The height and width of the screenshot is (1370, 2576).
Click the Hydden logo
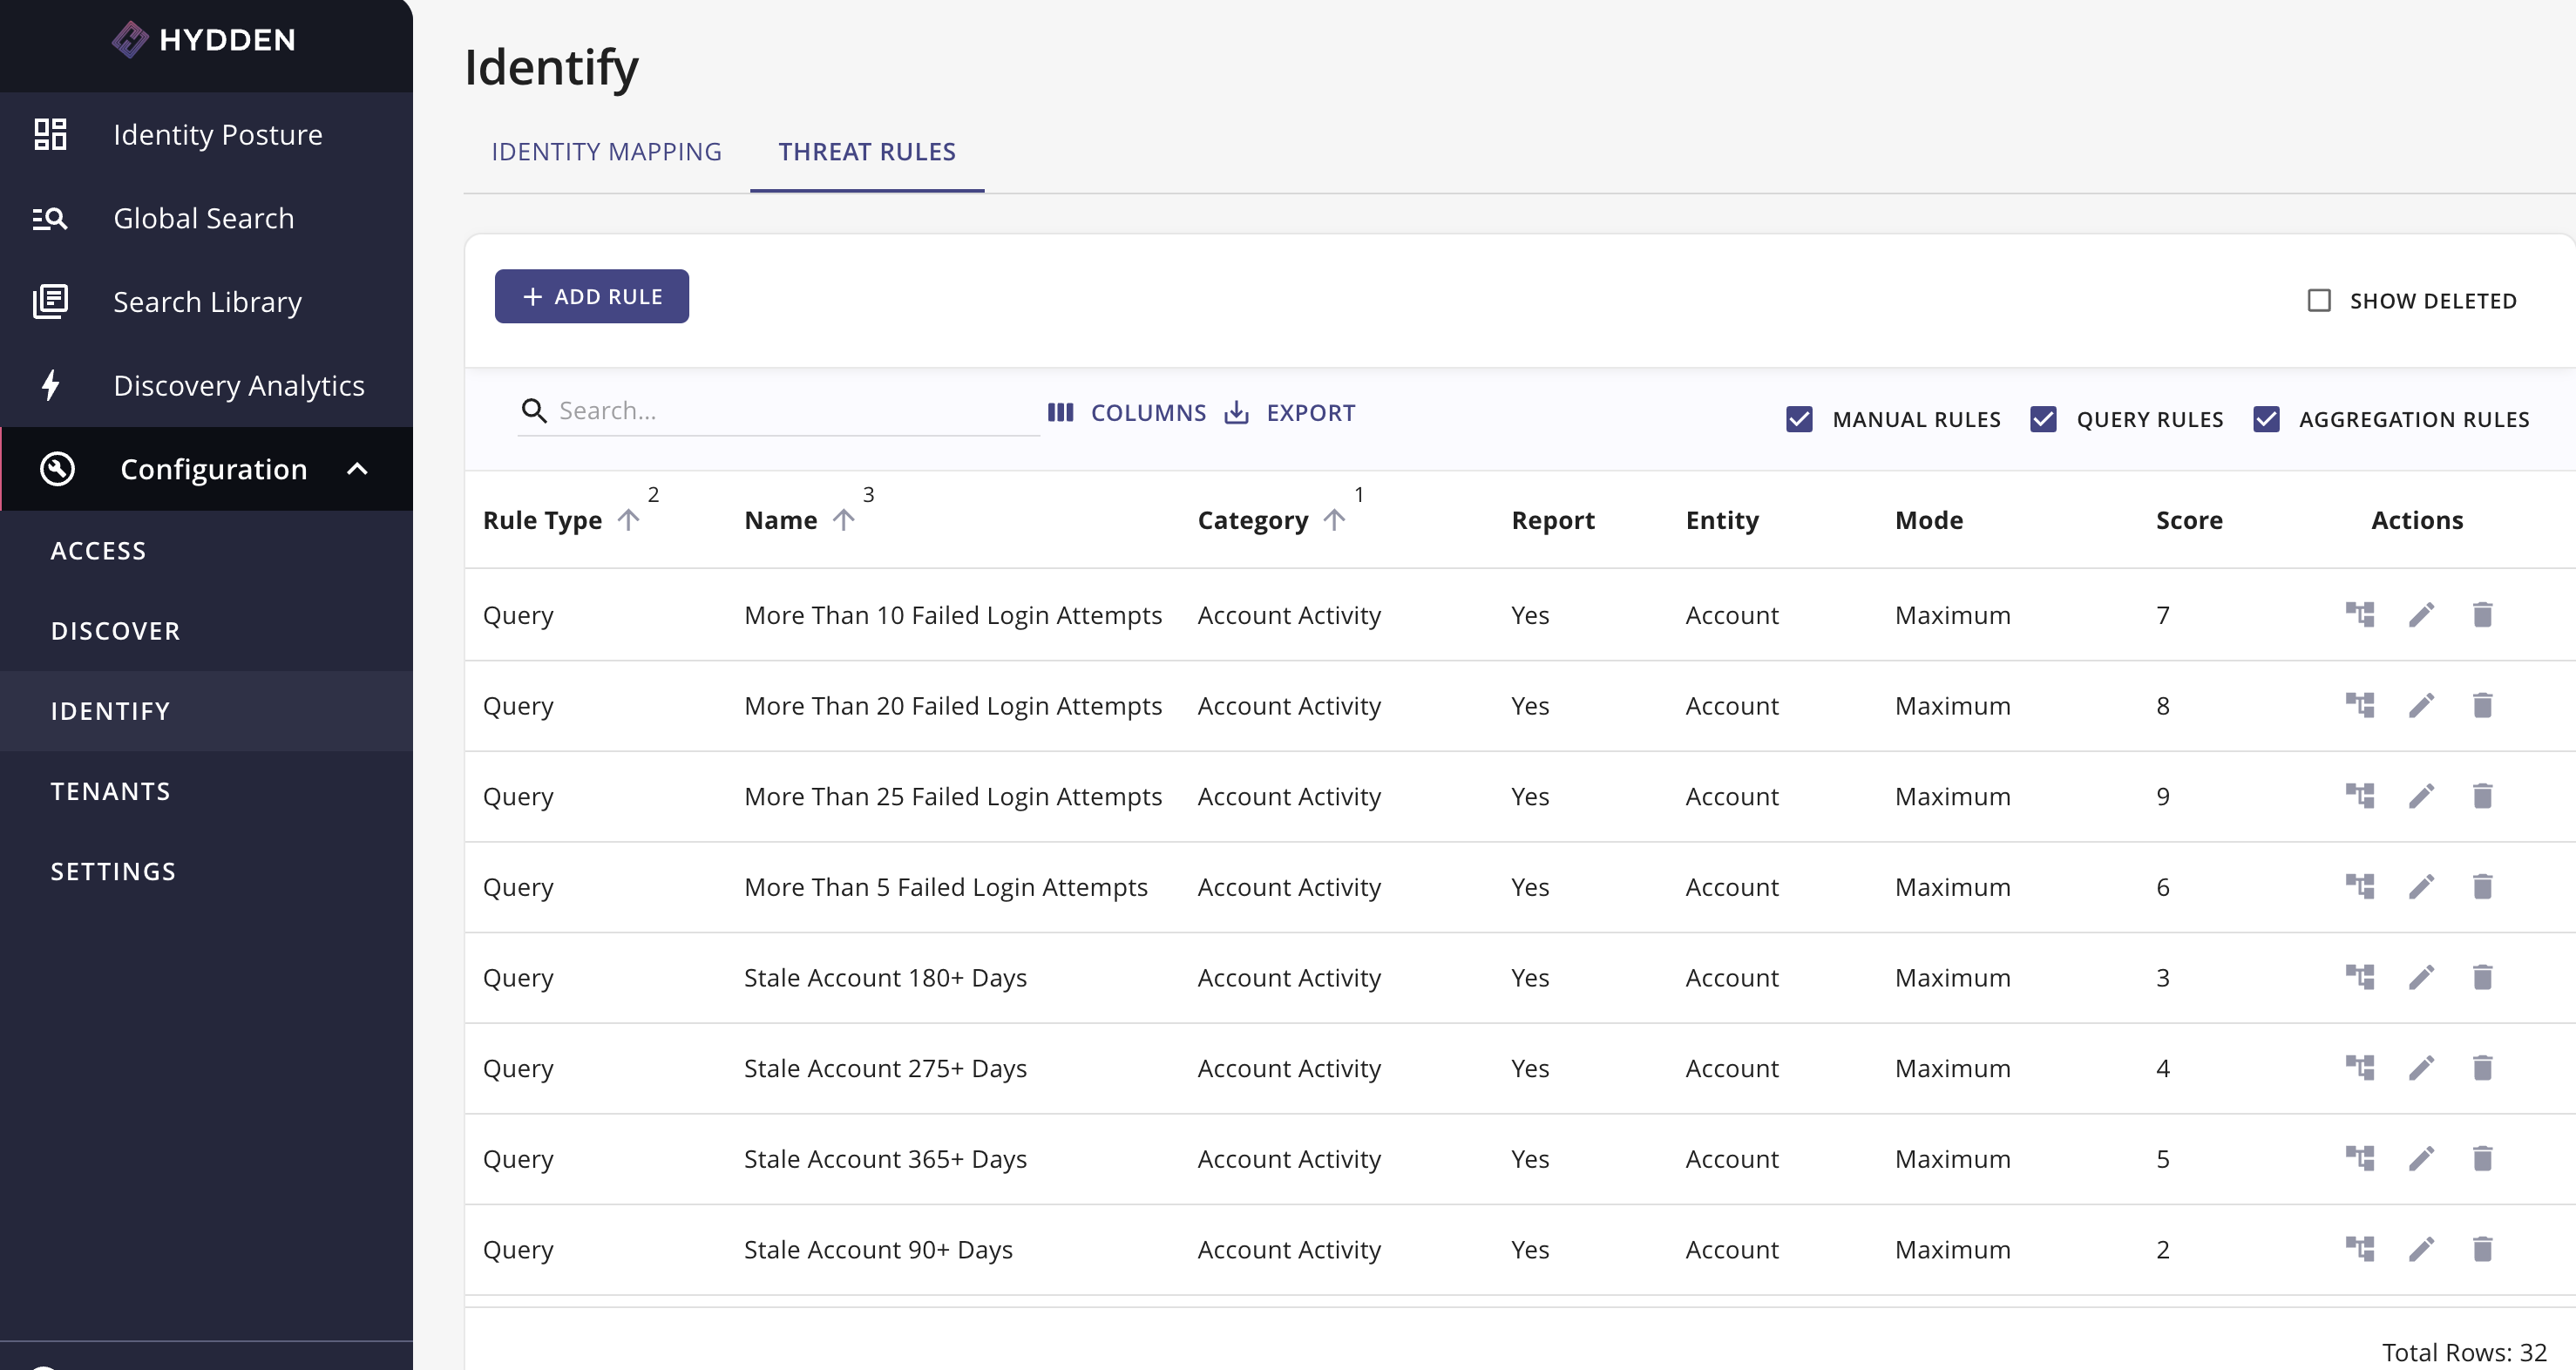[x=204, y=40]
